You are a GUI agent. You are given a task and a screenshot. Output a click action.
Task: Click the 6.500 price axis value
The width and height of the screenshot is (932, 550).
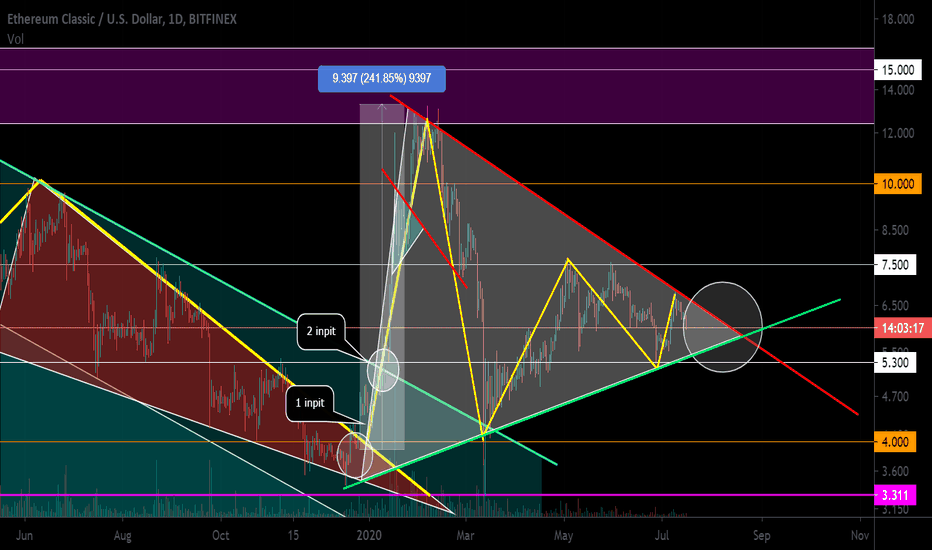[895, 306]
